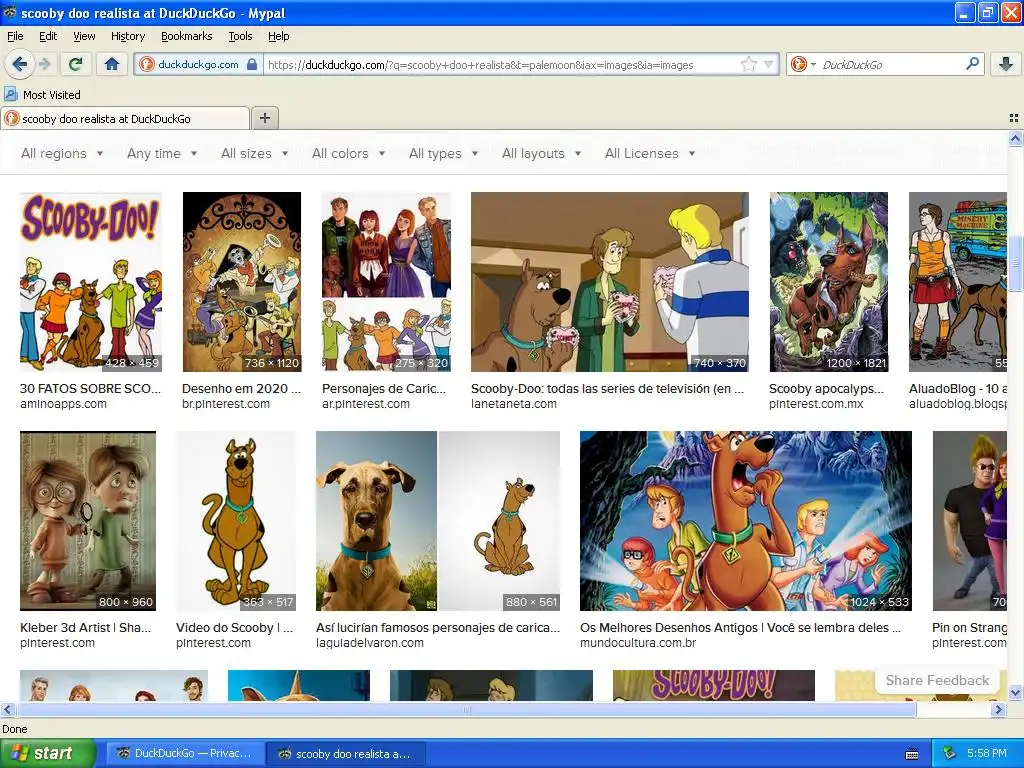Click the 5:58 PM system clock
1024x768 pixels.
point(986,754)
